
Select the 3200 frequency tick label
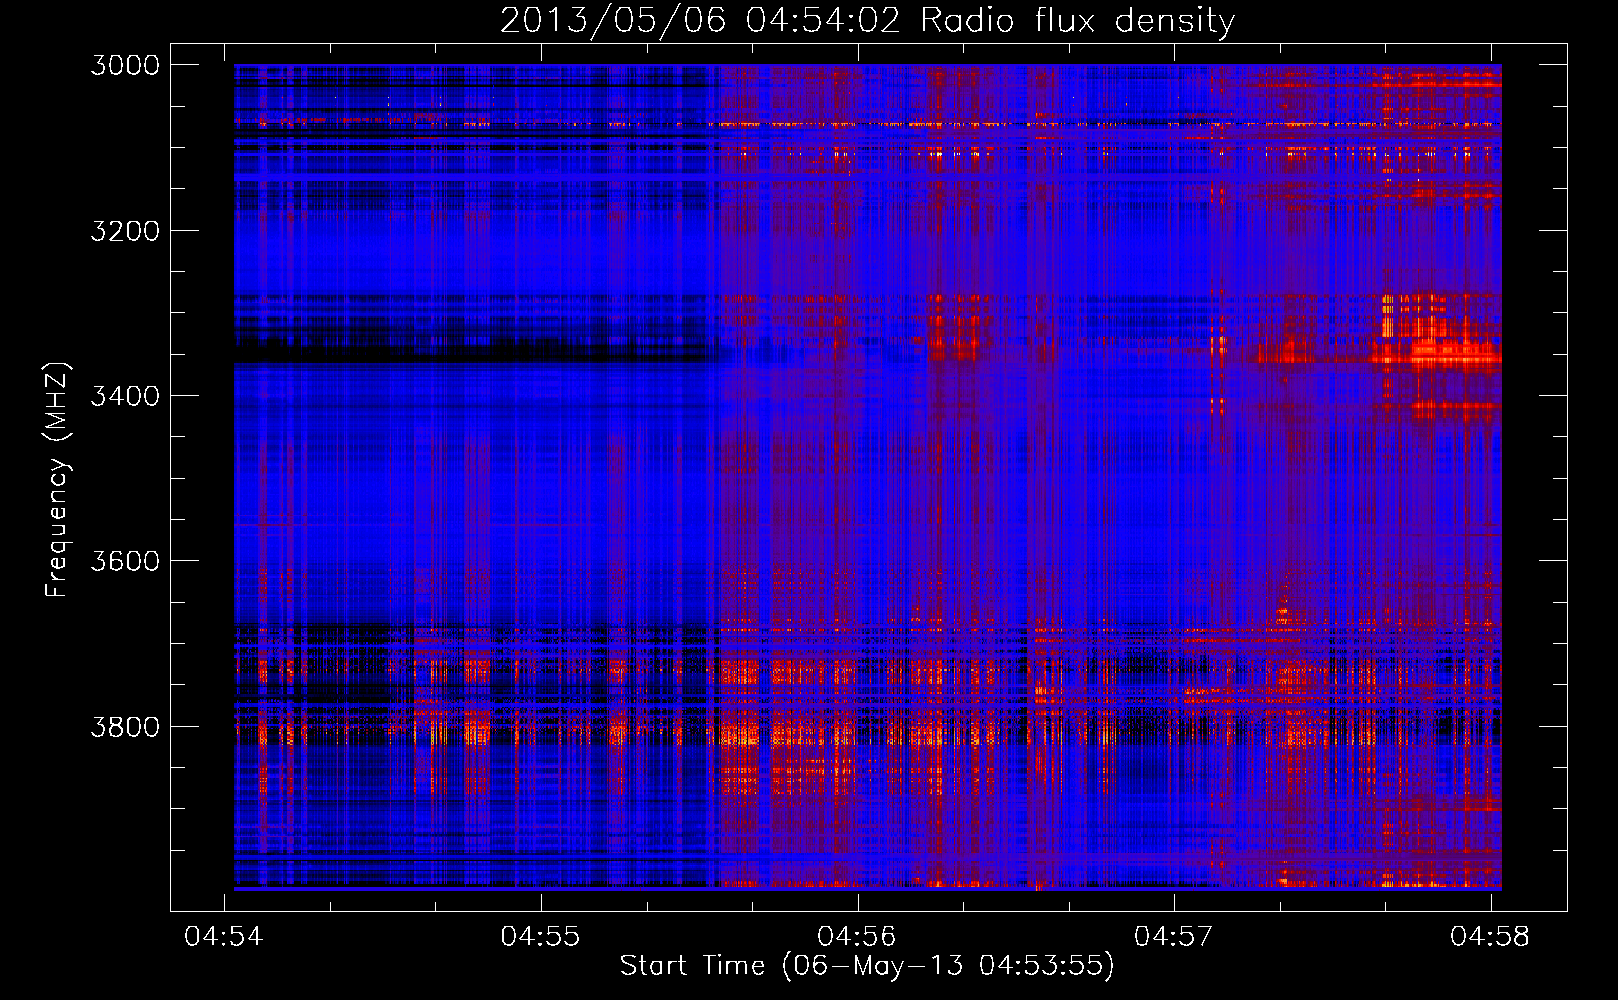tap(125, 231)
